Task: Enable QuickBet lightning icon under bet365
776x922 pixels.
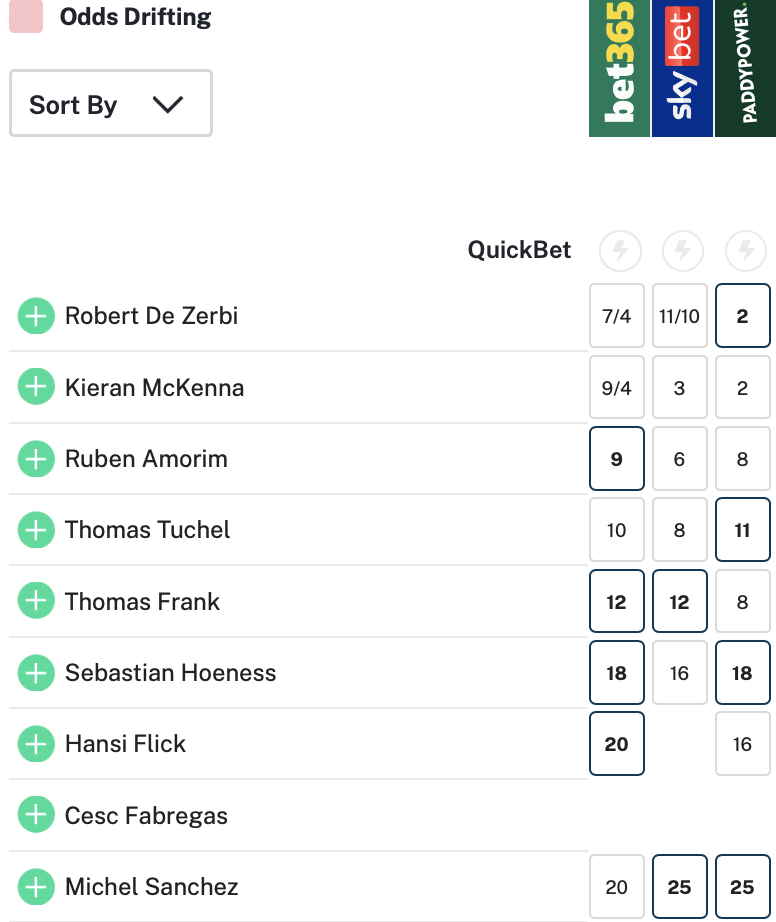Action: pos(620,251)
